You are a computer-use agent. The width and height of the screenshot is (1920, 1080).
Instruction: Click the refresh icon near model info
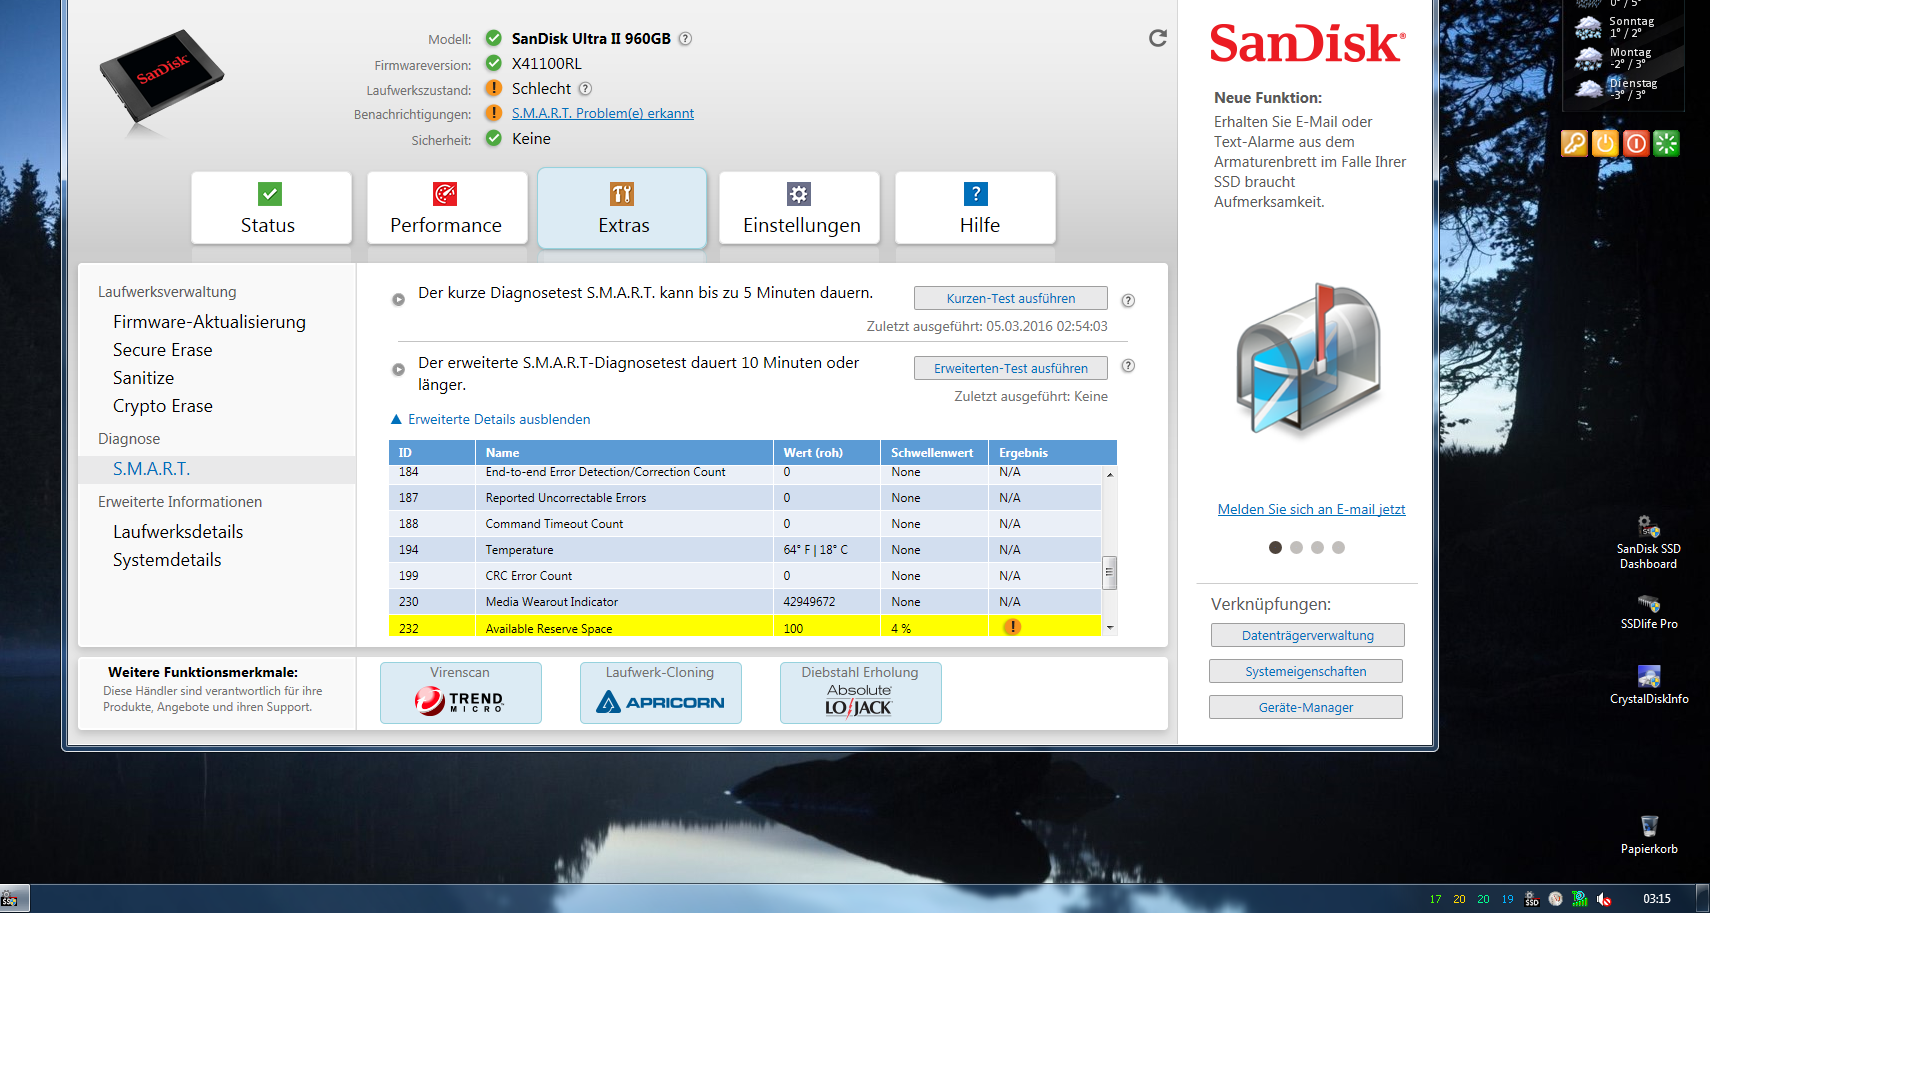click(1157, 38)
